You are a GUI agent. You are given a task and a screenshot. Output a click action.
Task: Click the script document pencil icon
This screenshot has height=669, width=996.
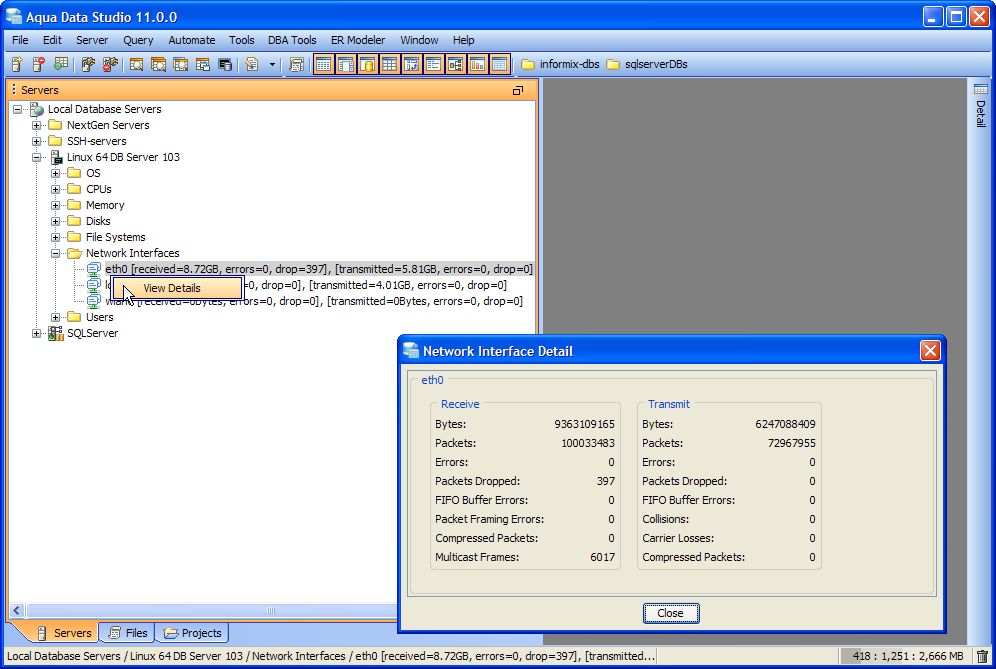point(252,64)
